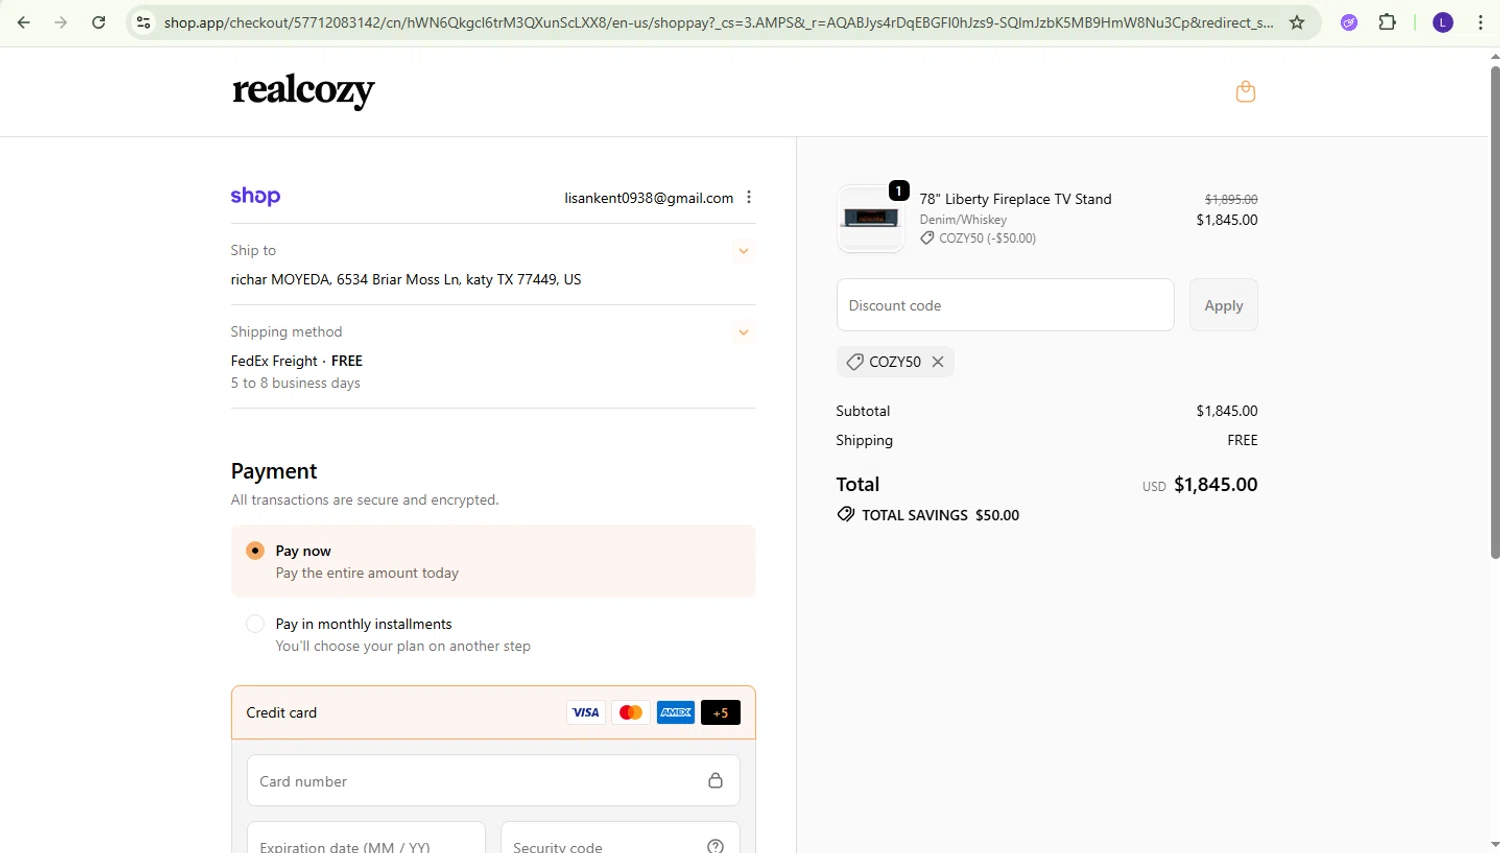Expand the Shipping method section
This screenshot has width=1500, height=853.
tap(743, 332)
